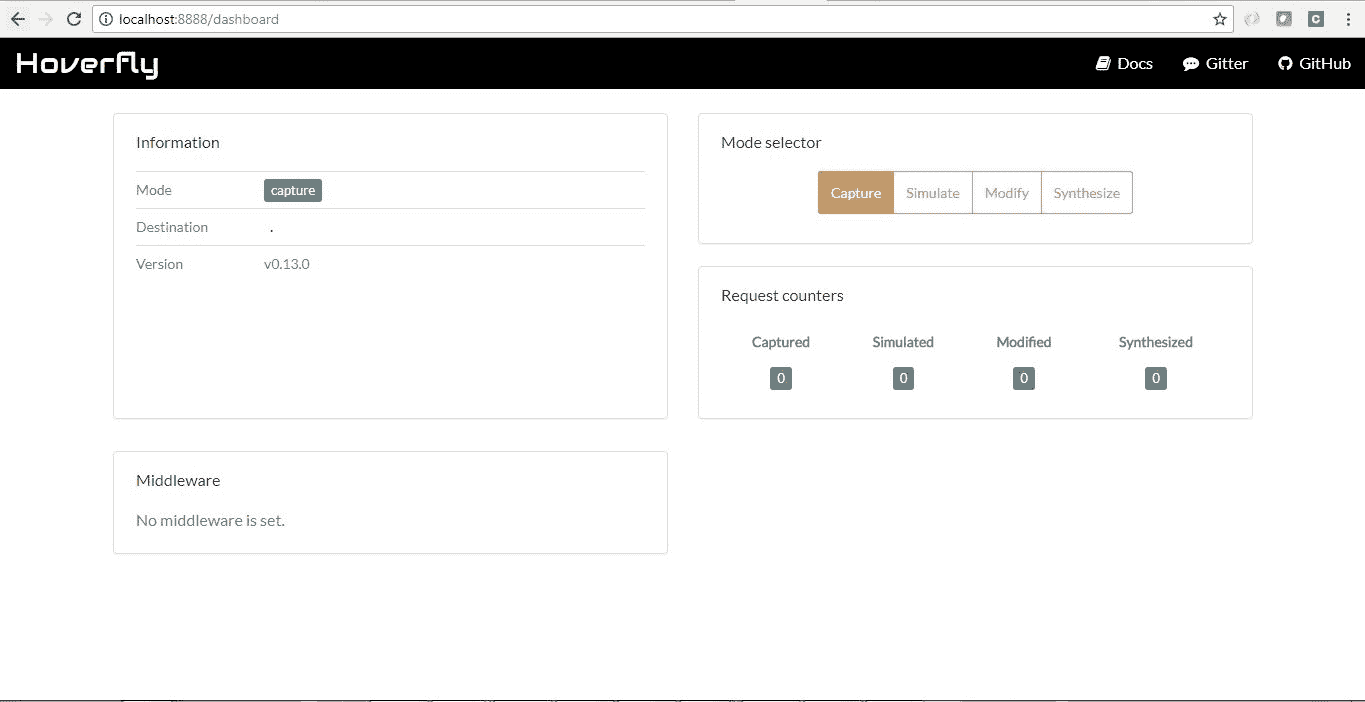Click the Mode label in Information
Screen dimensions: 1365x702
click(x=154, y=190)
